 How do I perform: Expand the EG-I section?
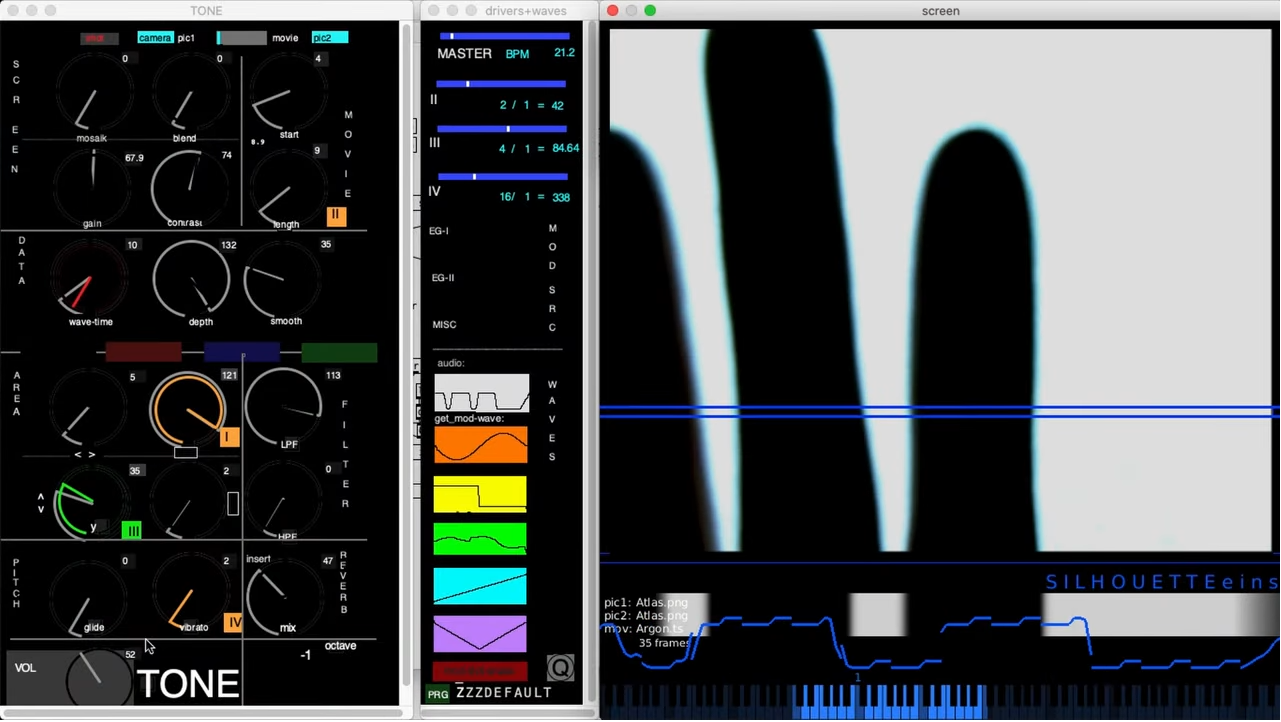point(439,231)
